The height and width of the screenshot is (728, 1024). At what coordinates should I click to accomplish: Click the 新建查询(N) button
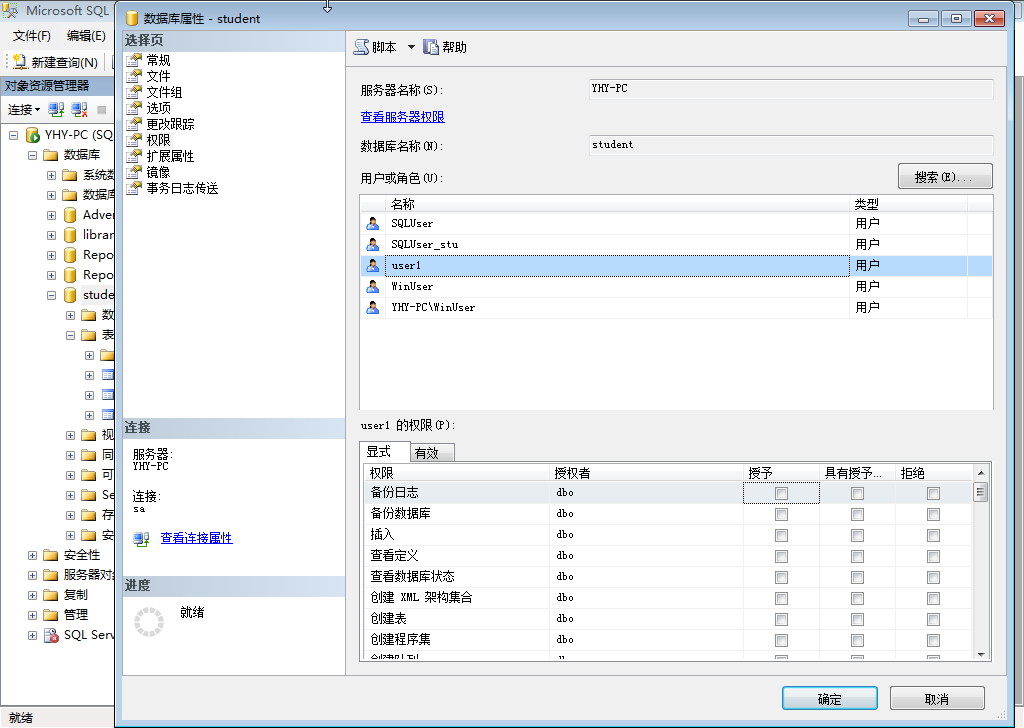click(x=55, y=62)
